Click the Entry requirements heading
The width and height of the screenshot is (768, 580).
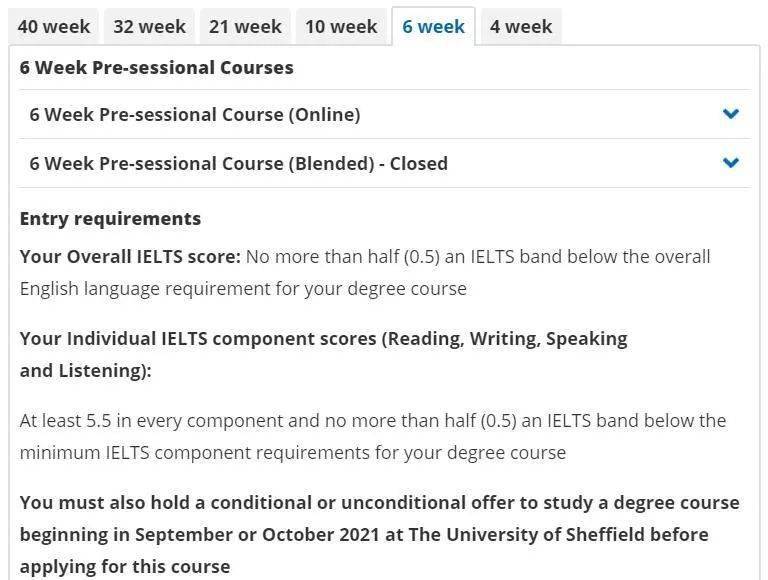(110, 219)
